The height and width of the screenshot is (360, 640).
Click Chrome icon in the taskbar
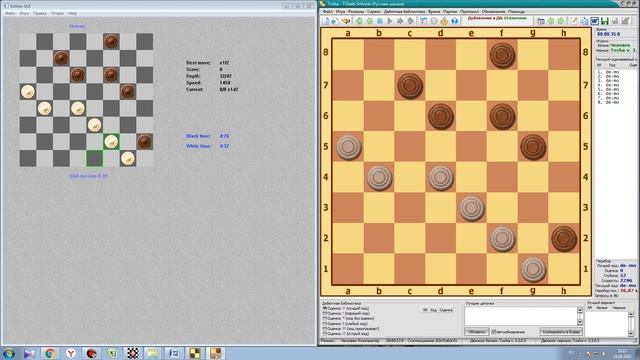(x=50, y=353)
